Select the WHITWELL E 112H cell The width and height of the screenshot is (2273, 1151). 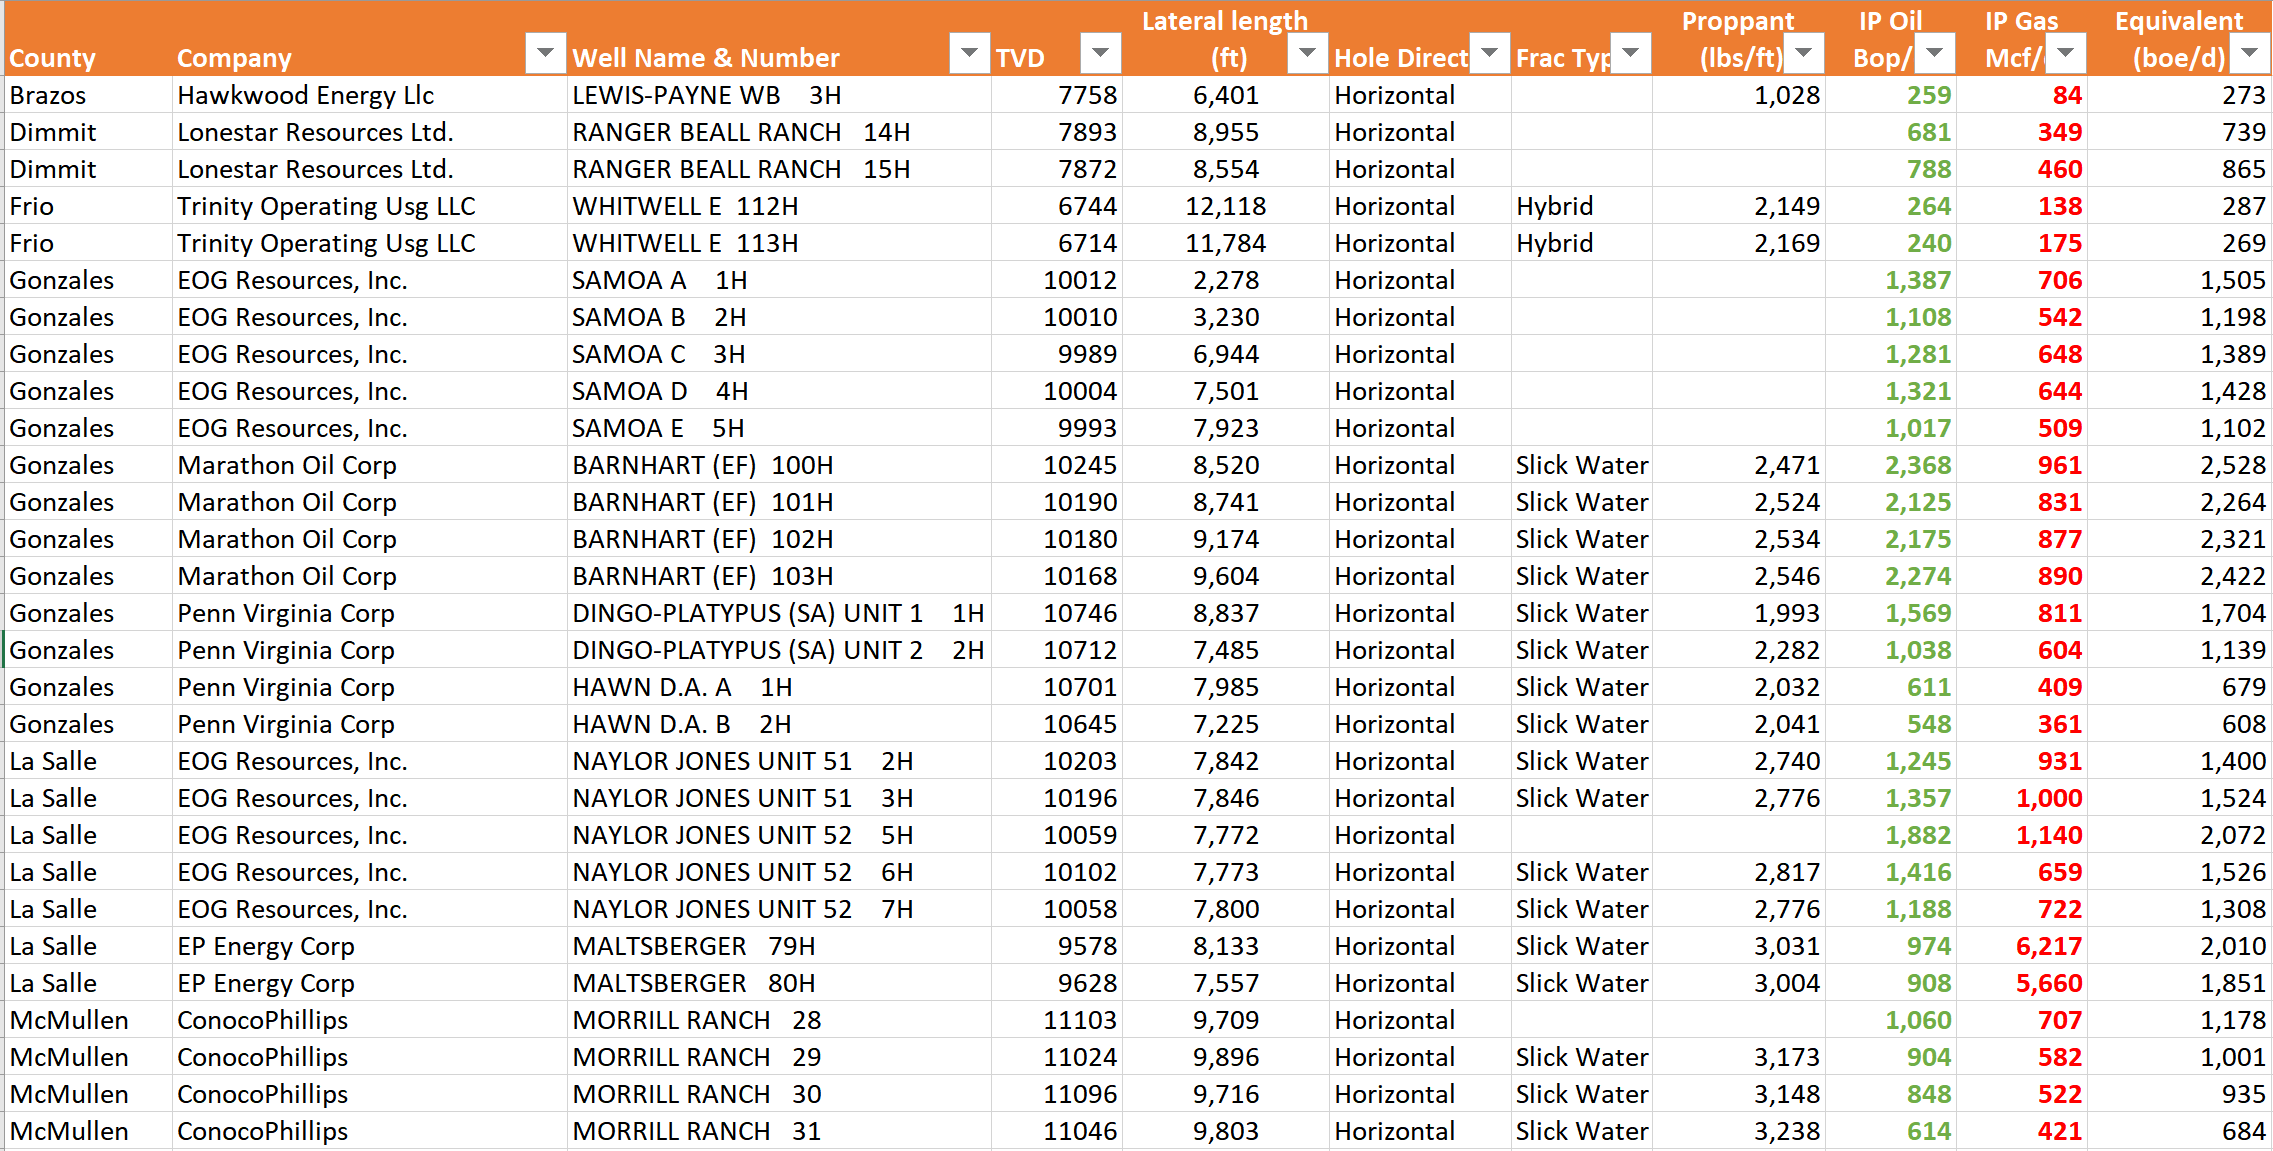[x=780, y=206]
